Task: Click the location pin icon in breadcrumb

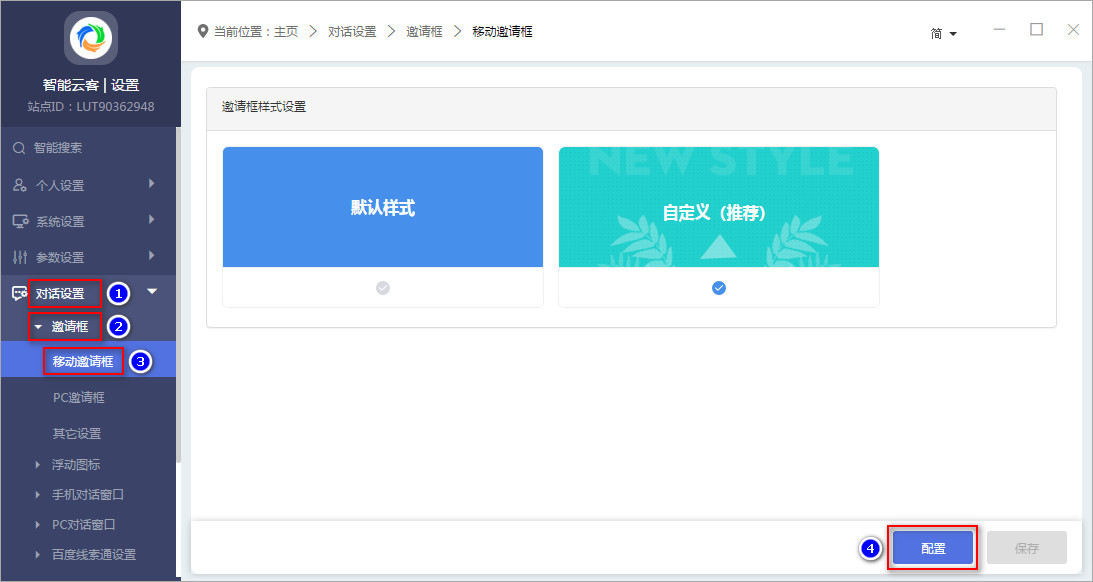Action: point(203,31)
